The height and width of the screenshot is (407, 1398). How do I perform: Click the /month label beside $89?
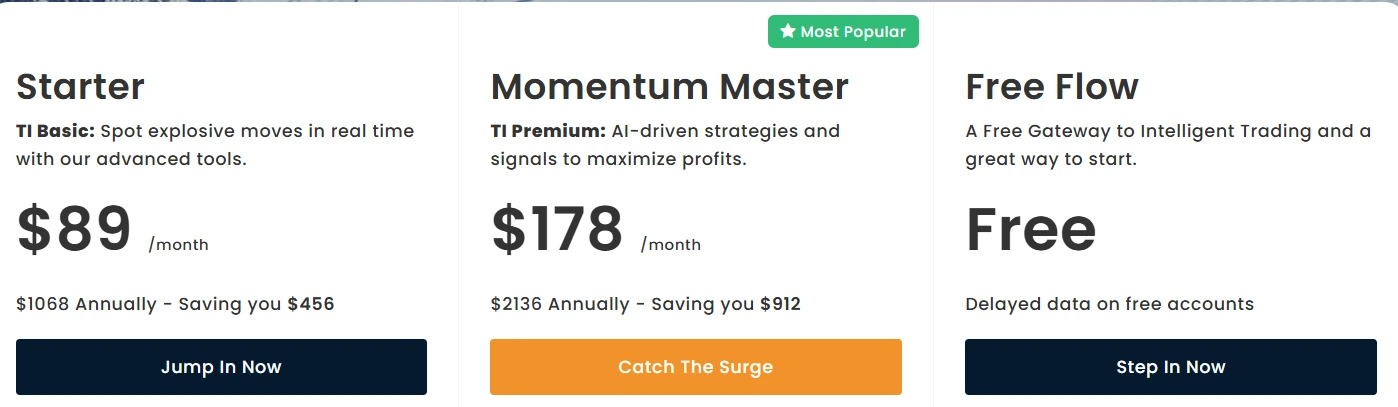point(178,244)
